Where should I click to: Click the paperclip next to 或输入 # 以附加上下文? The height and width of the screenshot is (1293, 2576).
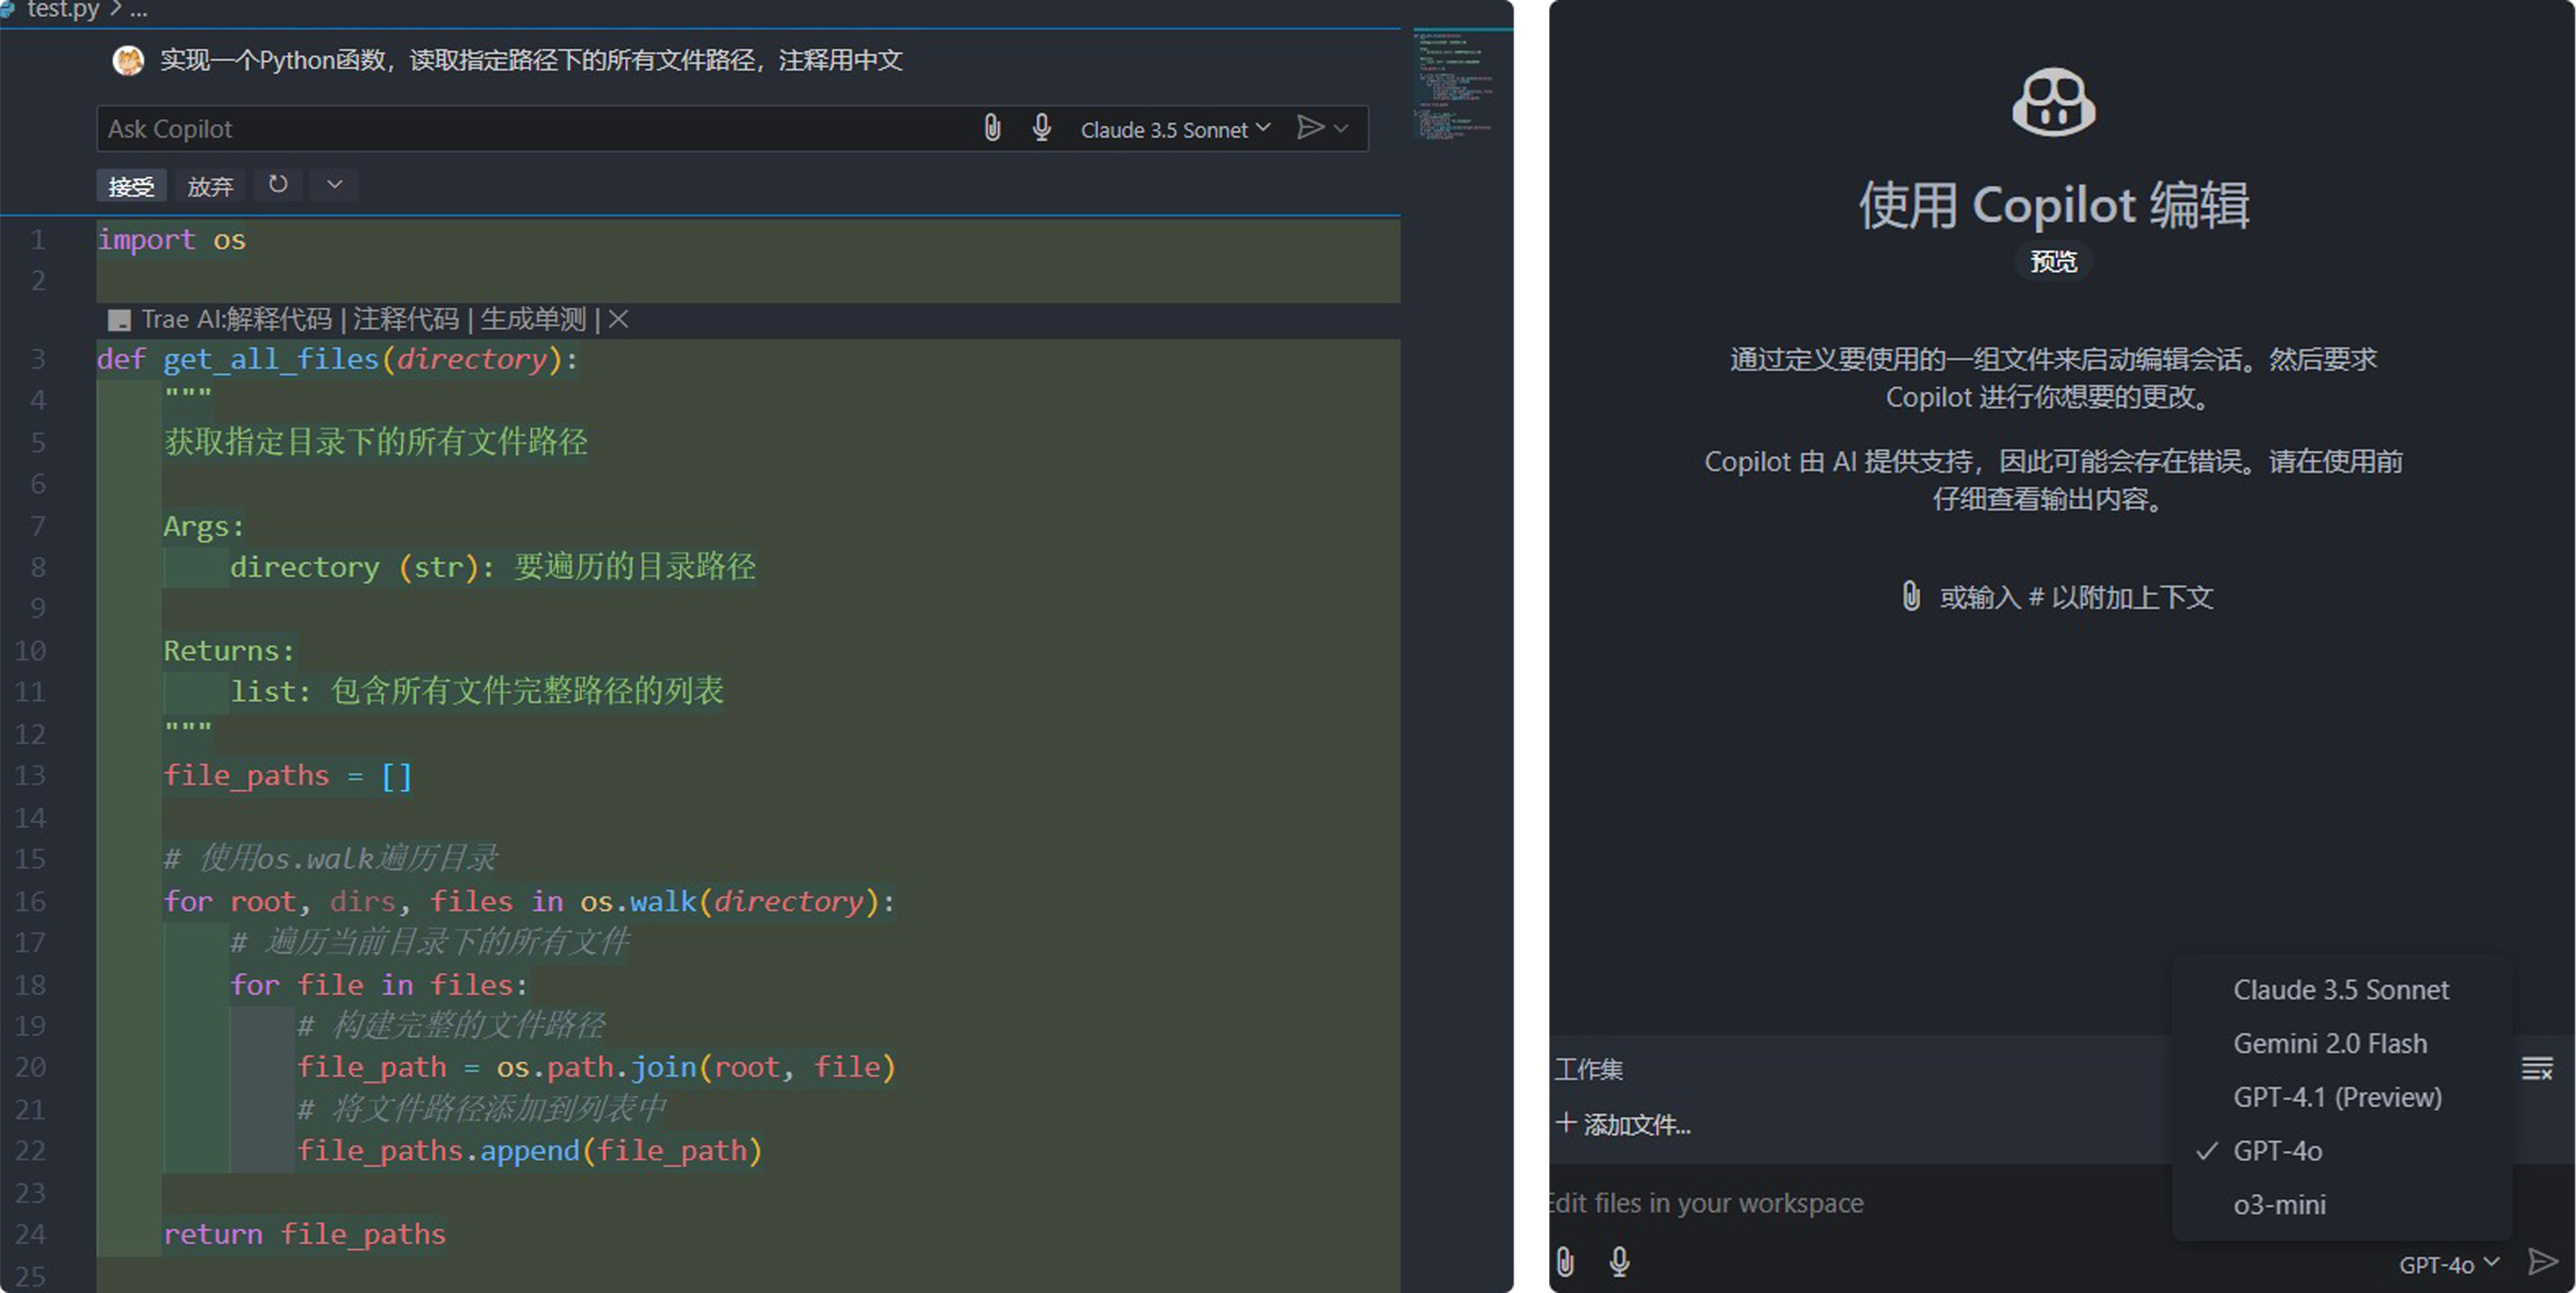pos(1910,596)
